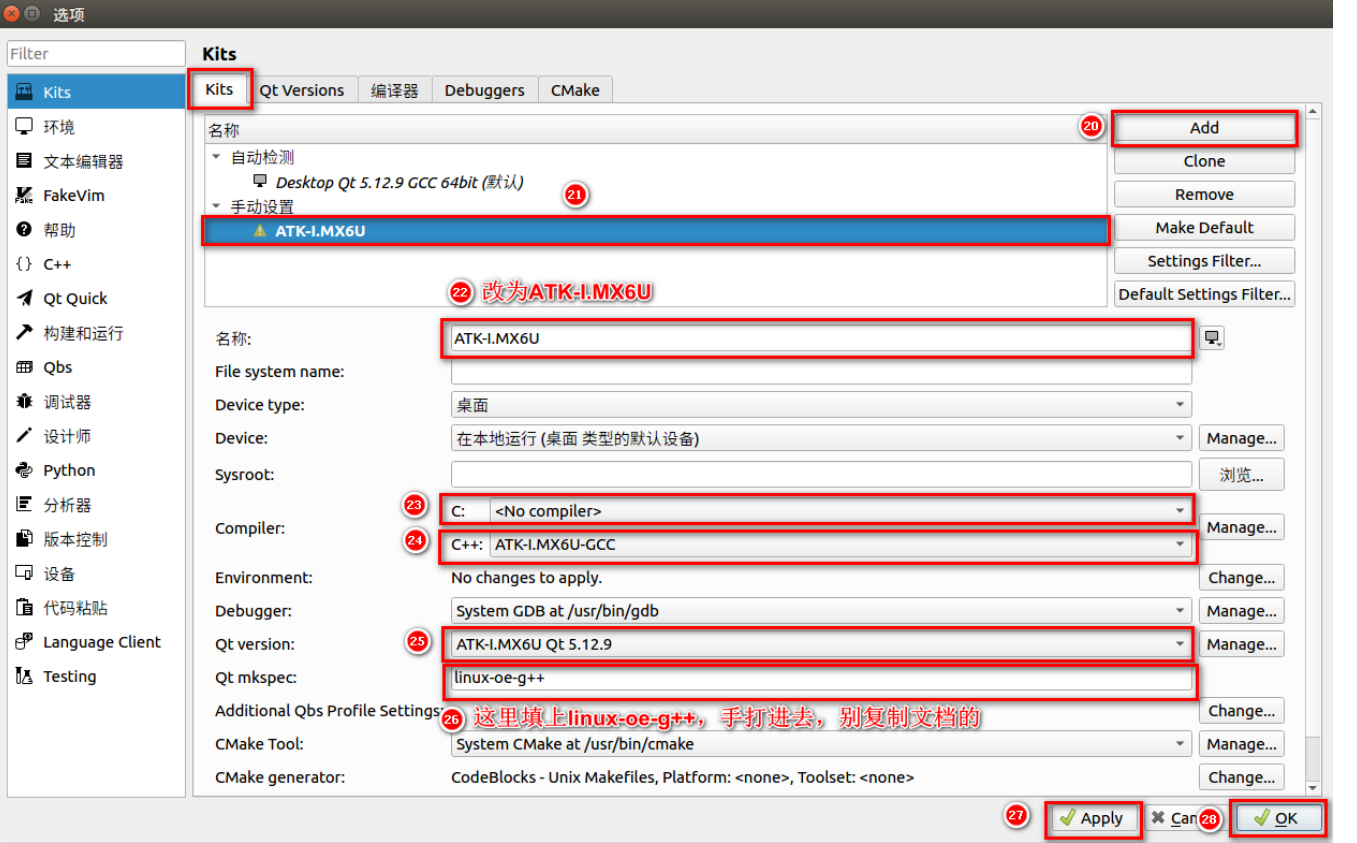Click the Sysroot 浏览 button
Image resolution: width=1357 pixels, height=843 pixels.
1241,474
